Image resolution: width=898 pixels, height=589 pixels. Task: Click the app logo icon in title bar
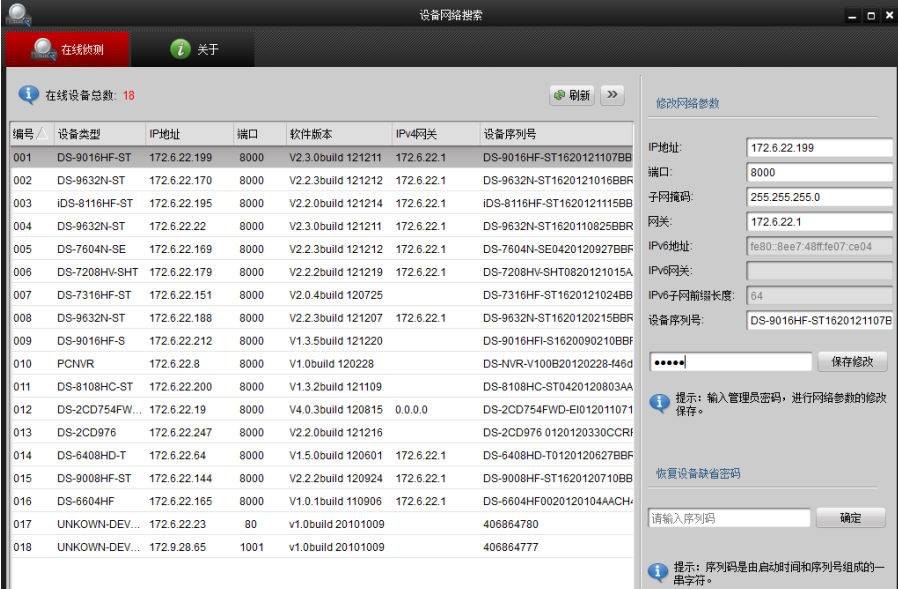point(20,15)
